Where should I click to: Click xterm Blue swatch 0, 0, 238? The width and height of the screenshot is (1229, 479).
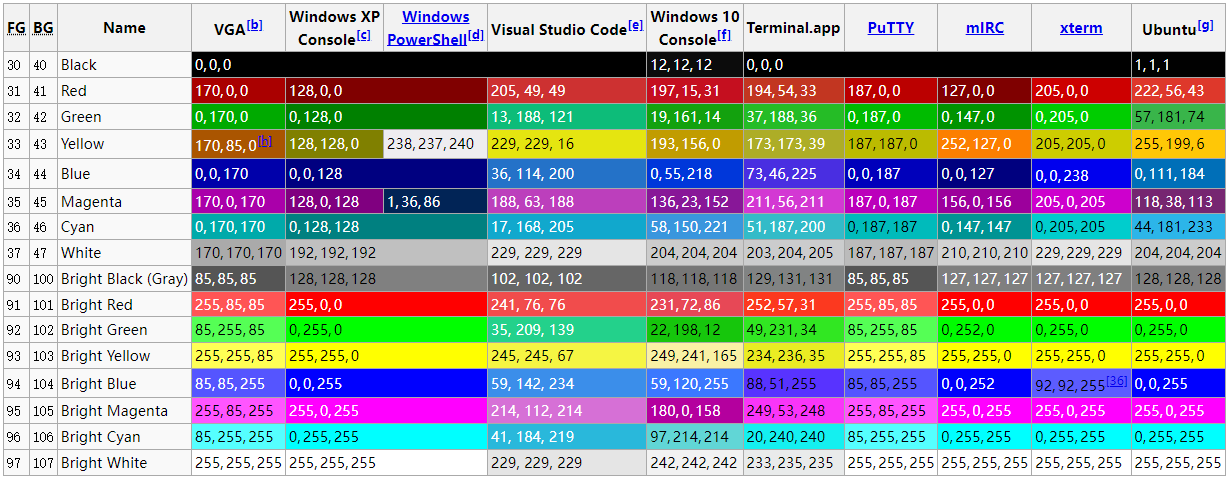pyautogui.click(x=1081, y=174)
